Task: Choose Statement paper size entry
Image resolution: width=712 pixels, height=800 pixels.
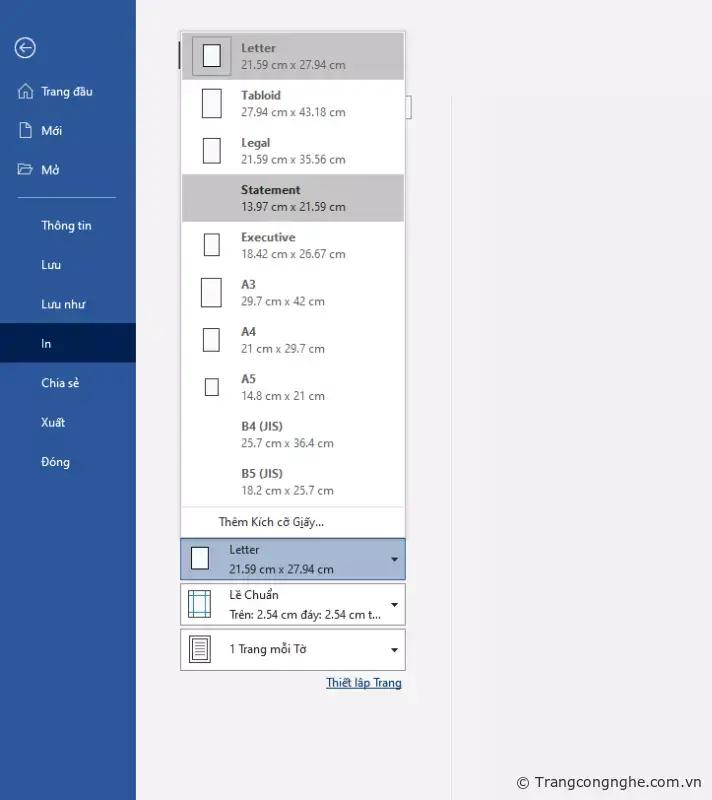Action: pos(292,198)
